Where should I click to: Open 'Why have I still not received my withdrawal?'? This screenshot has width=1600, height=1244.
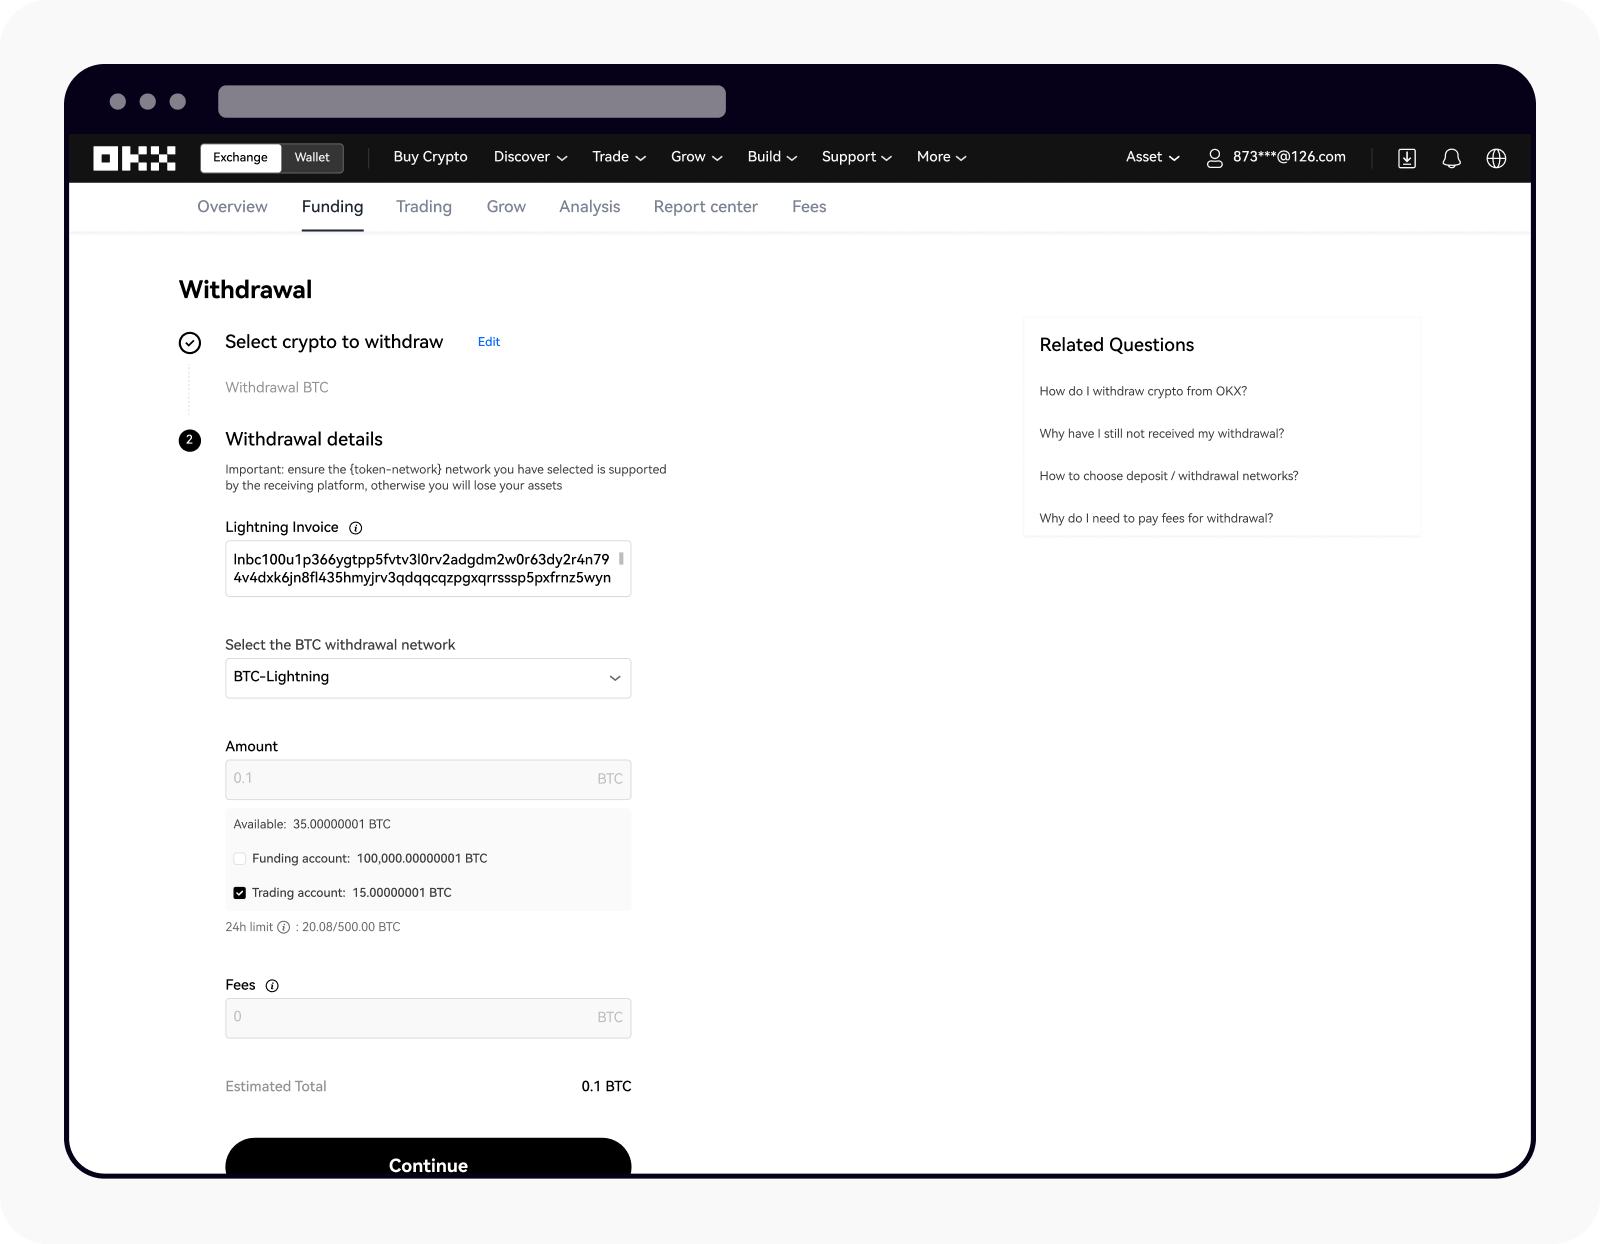pyautogui.click(x=1161, y=434)
